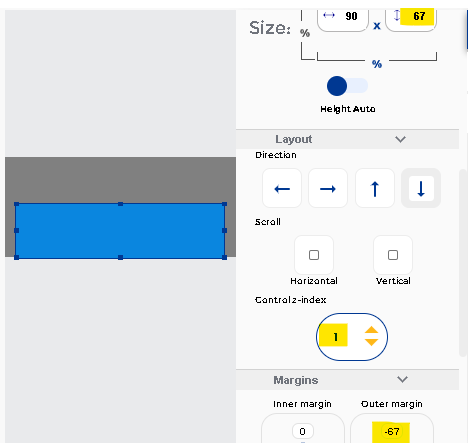Collapse the Layout section chevron
Image resolution: width=468 pixels, height=446 pixels.
tap(400, 139)
